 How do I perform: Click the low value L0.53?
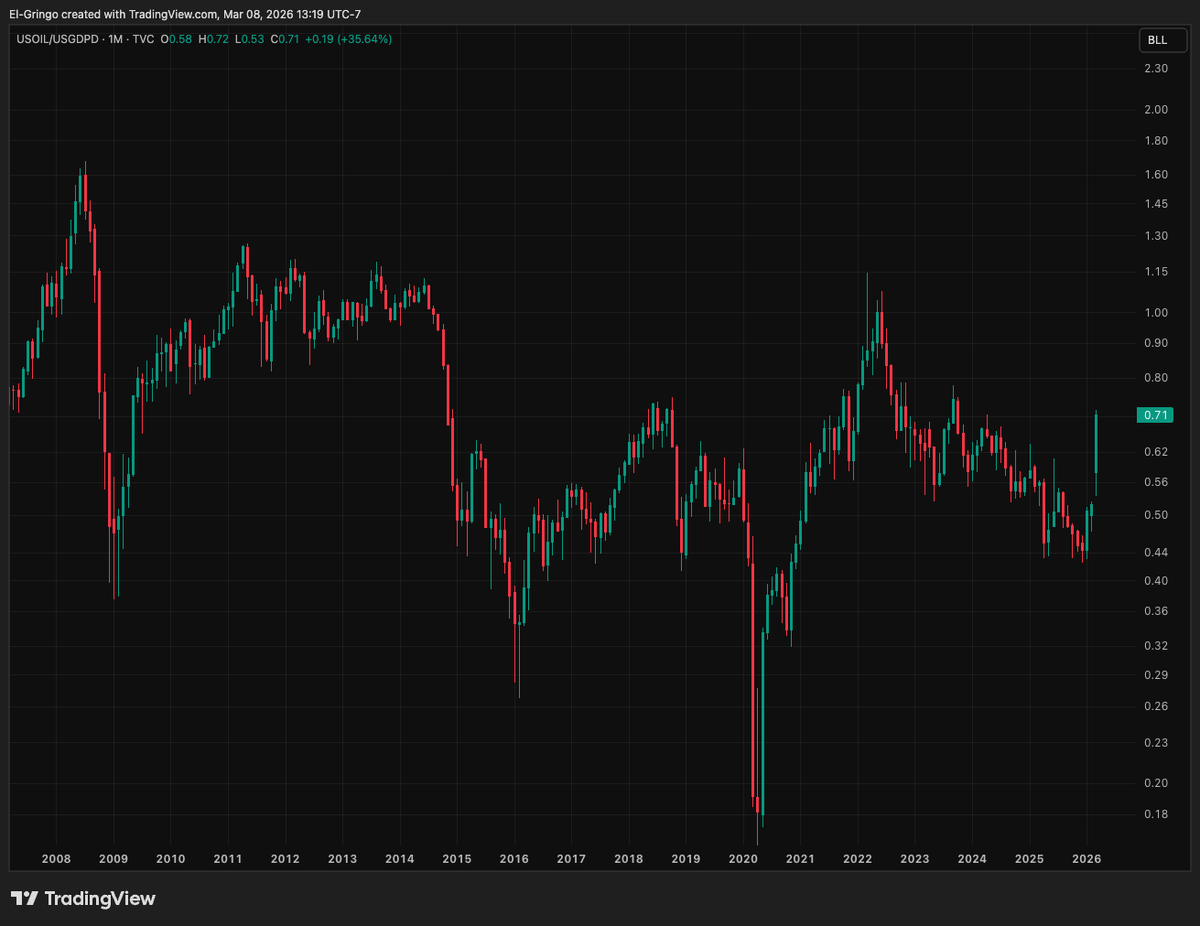tap(249, 39)
